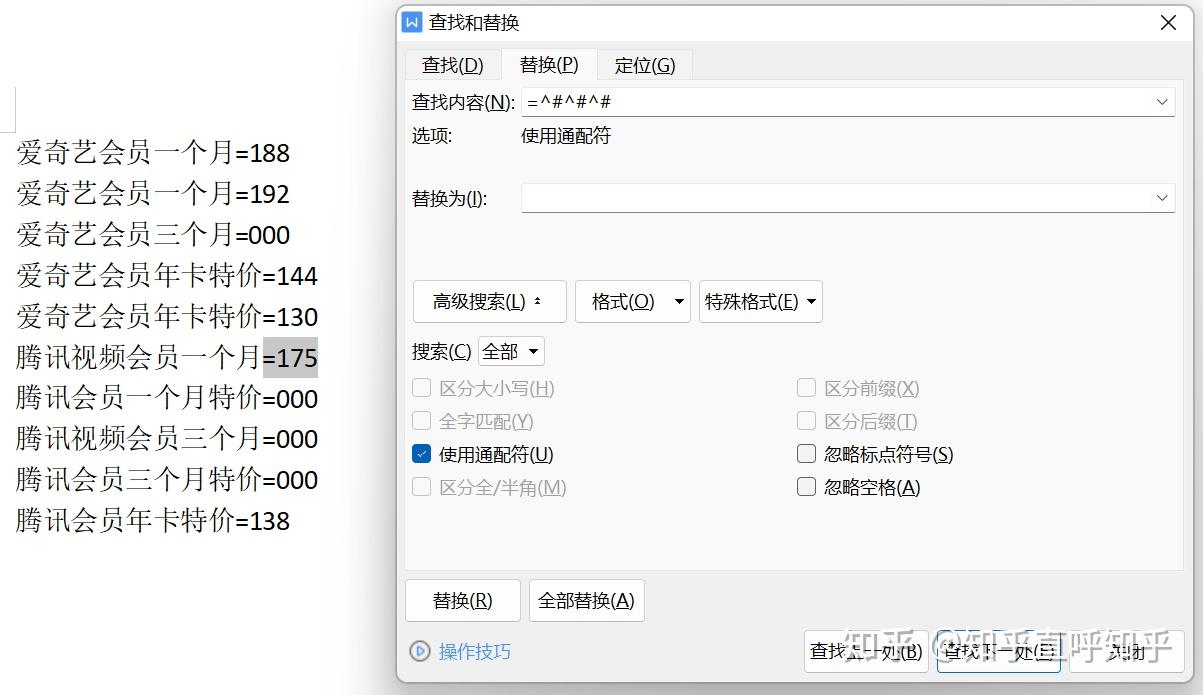Viewport: 1203px width, 695px height.
Task: Click the line 爱奇艺会员一个月=192
Action: [x=153, y=194]
